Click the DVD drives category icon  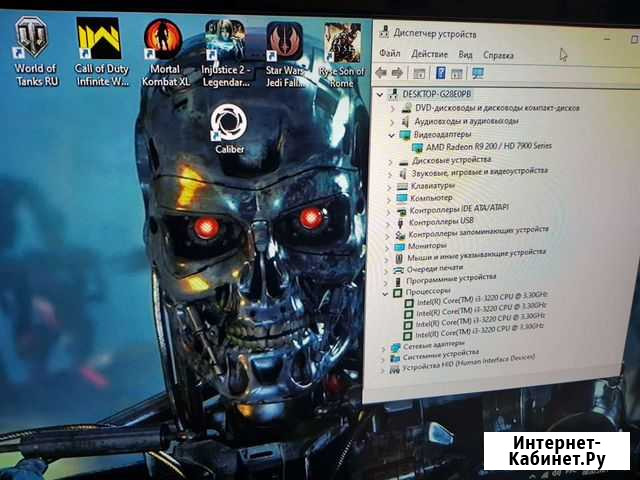coord(407,108)
